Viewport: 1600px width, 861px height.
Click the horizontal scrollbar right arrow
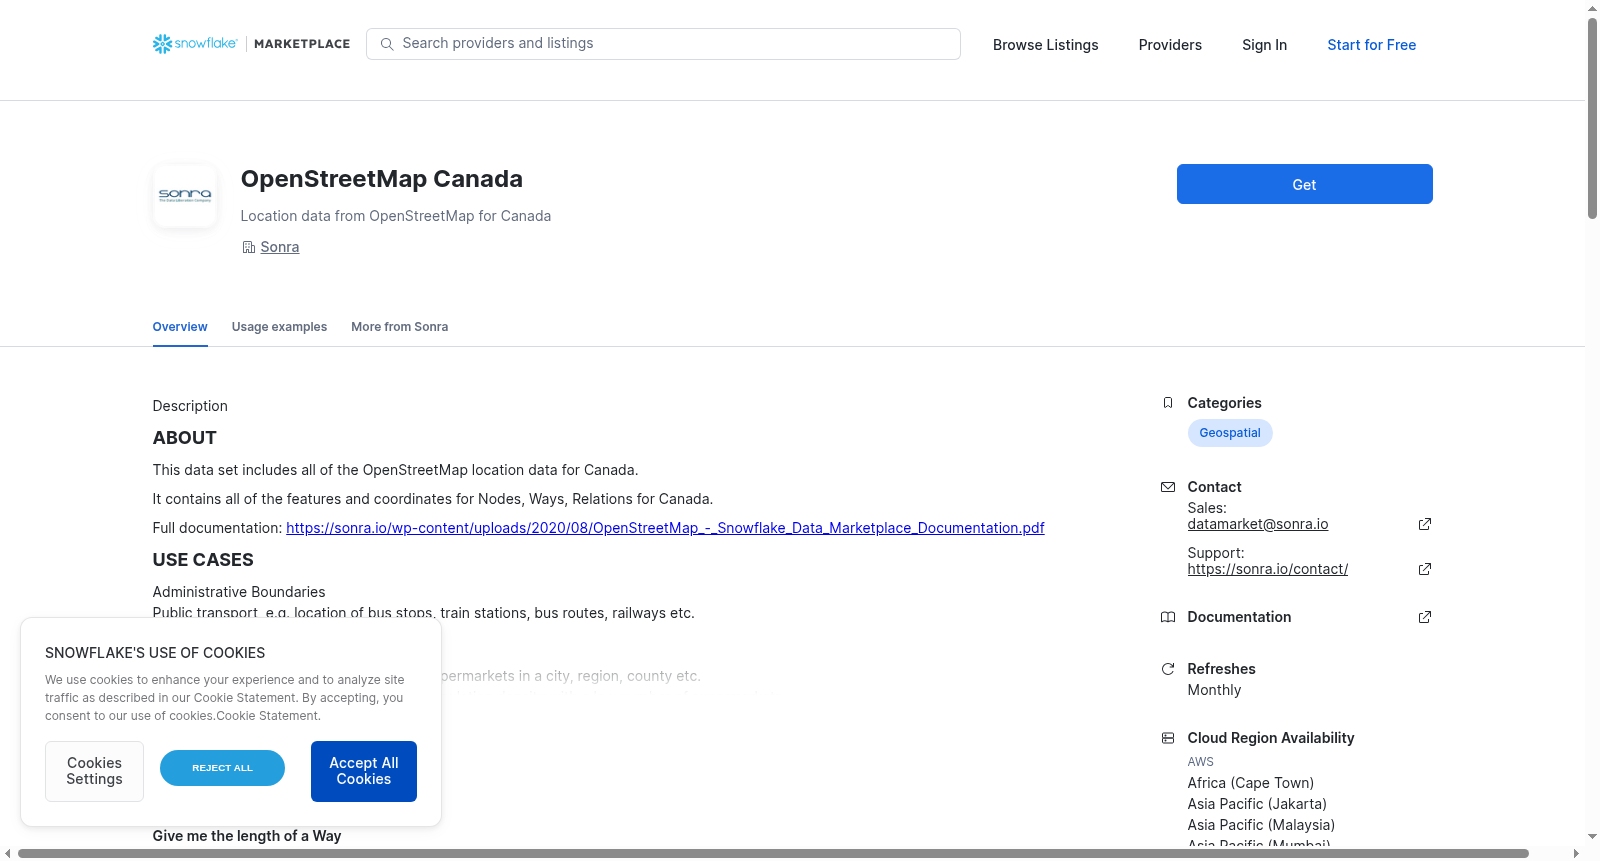click(1577, 854)
